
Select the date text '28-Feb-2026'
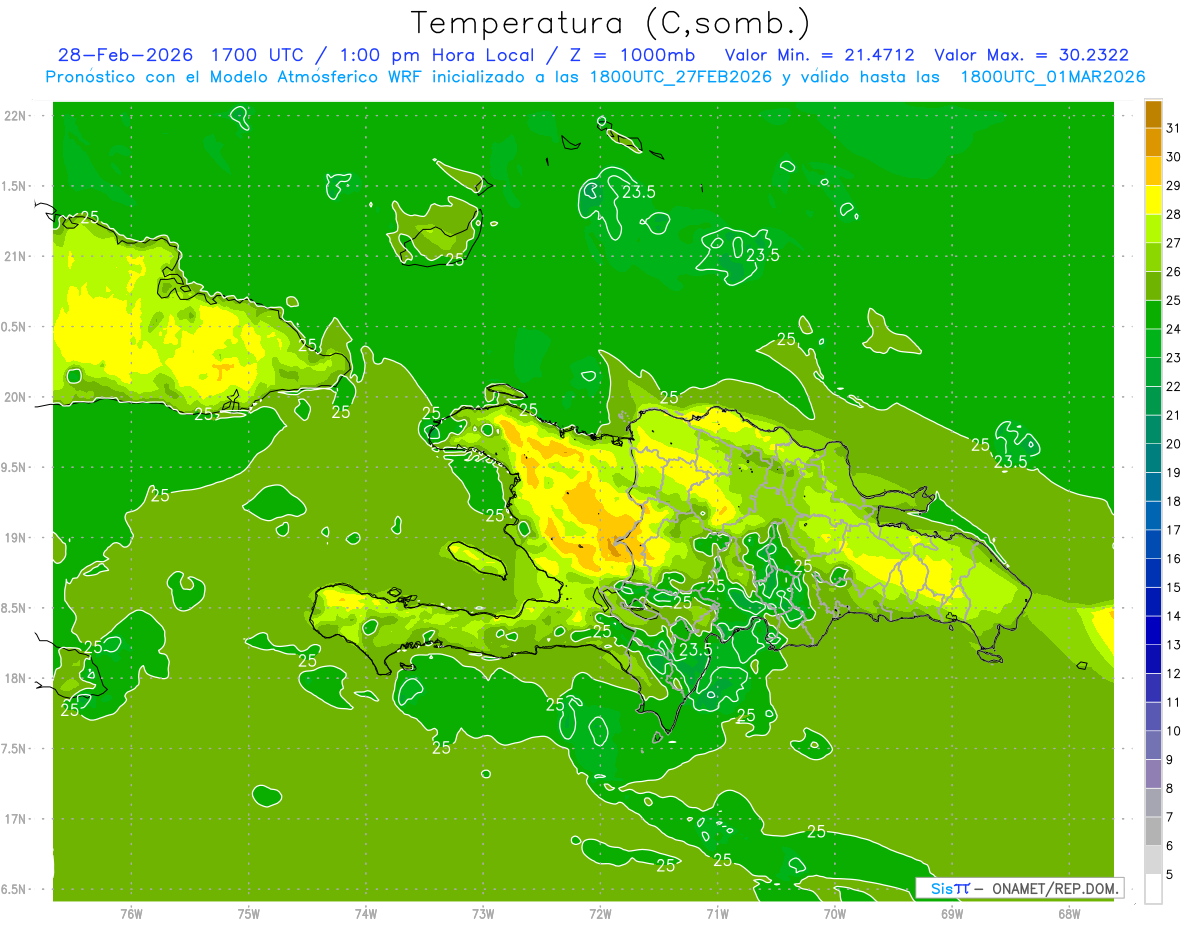coord(126,56)
